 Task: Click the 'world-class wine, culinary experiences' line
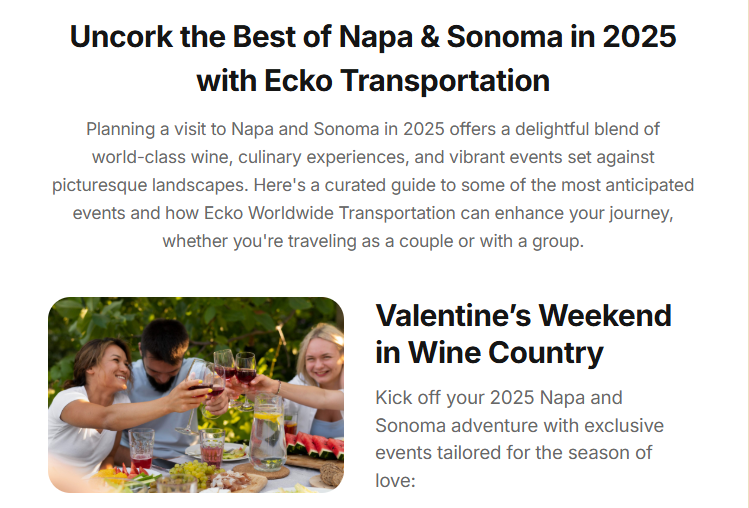coord(373,157)
